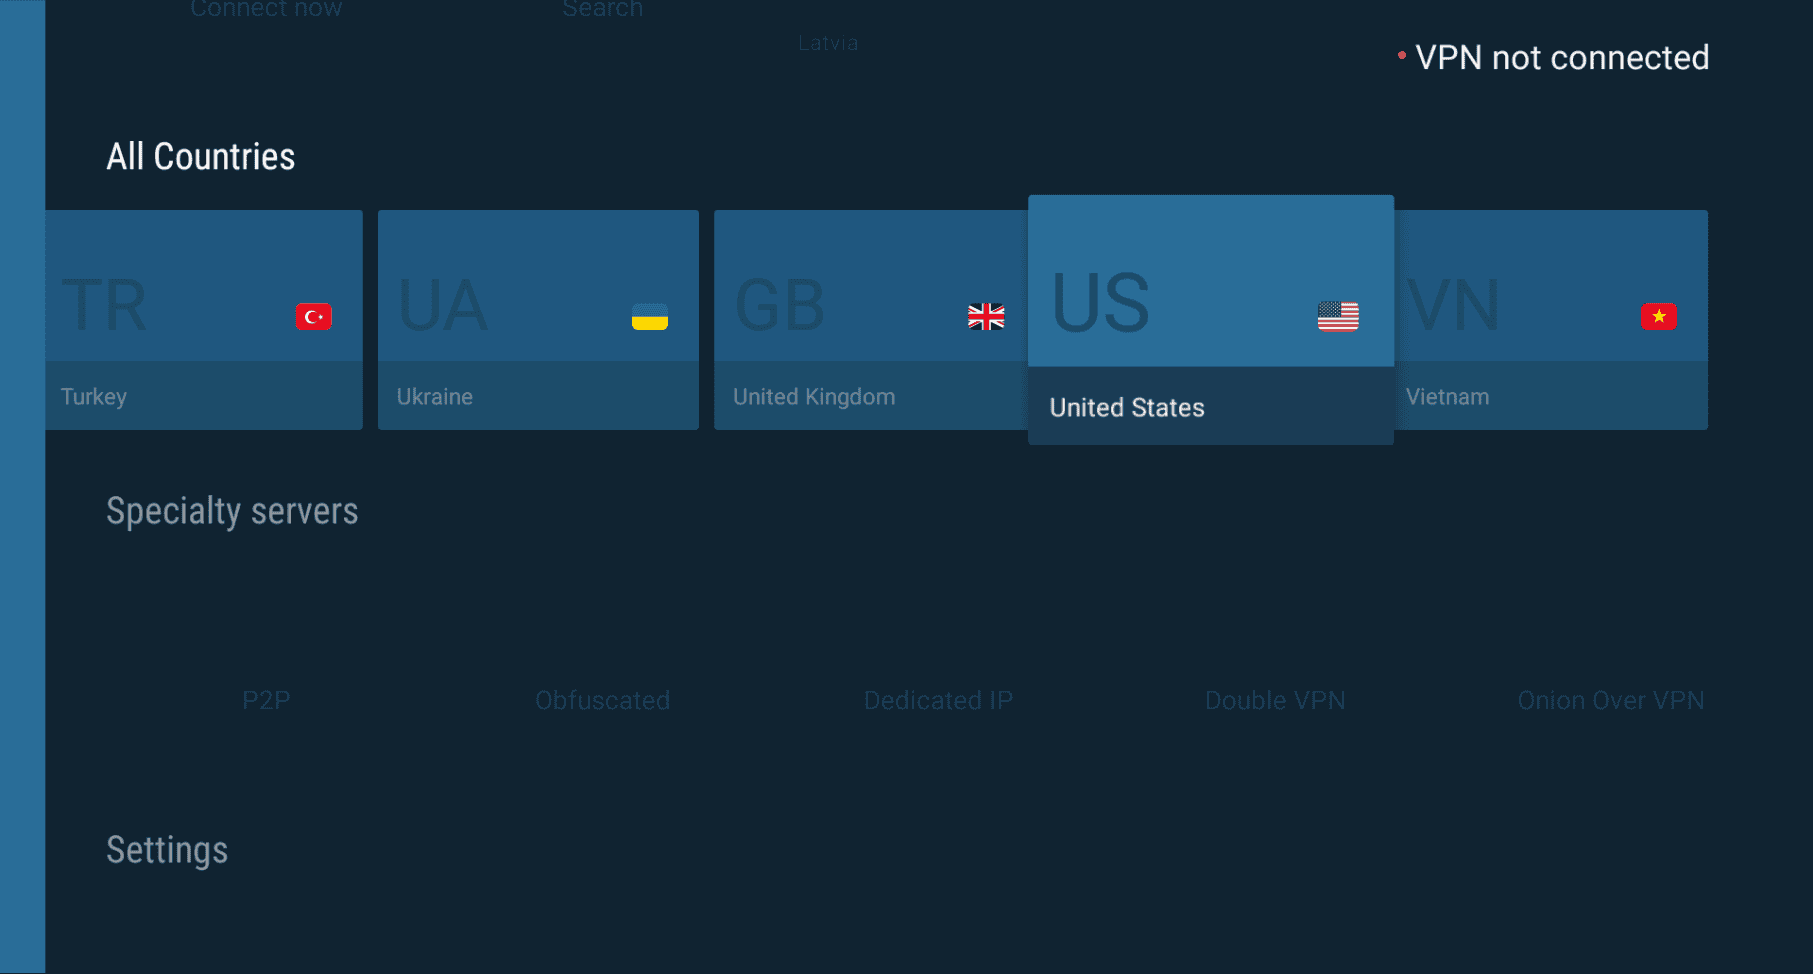Open the United Kingdom country card
1813x974 pixels.
coord(871,320)
